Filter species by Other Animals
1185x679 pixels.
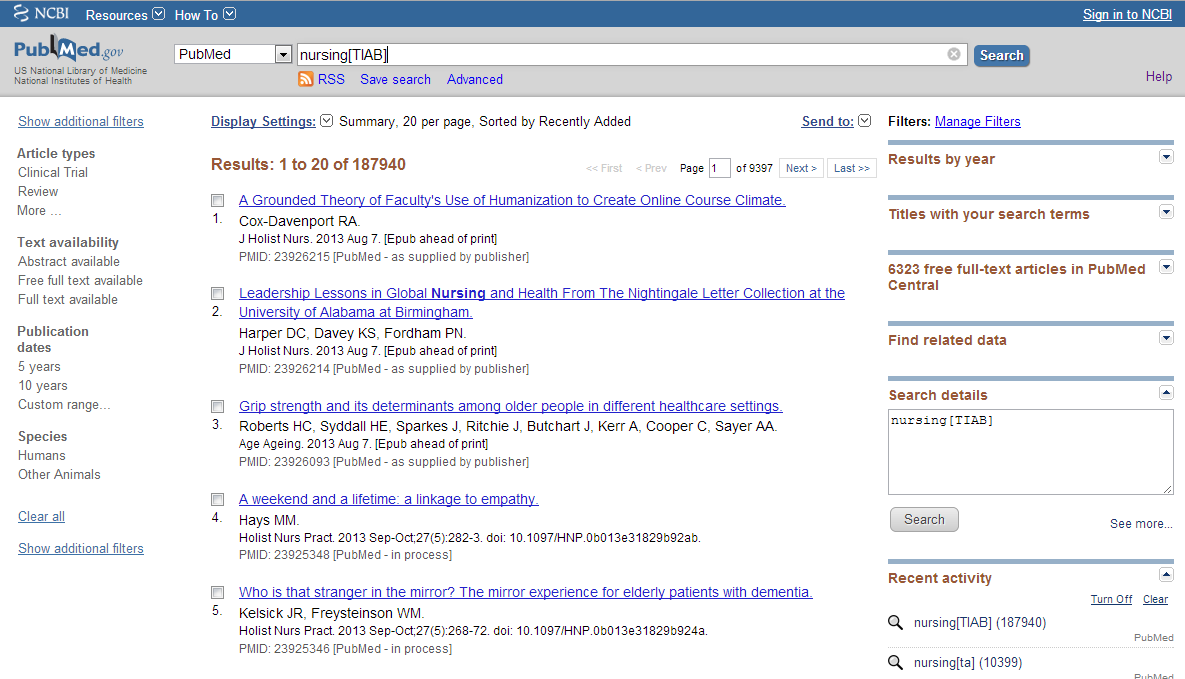59,474
